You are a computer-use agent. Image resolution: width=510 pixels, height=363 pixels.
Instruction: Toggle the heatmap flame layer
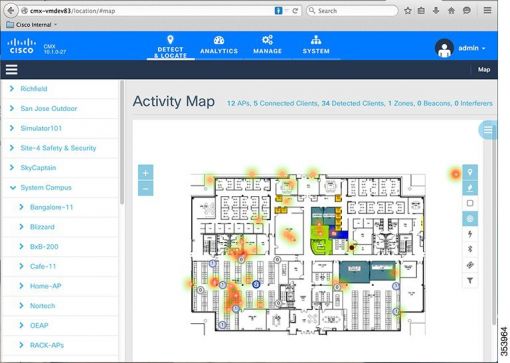tap(470, 188)
